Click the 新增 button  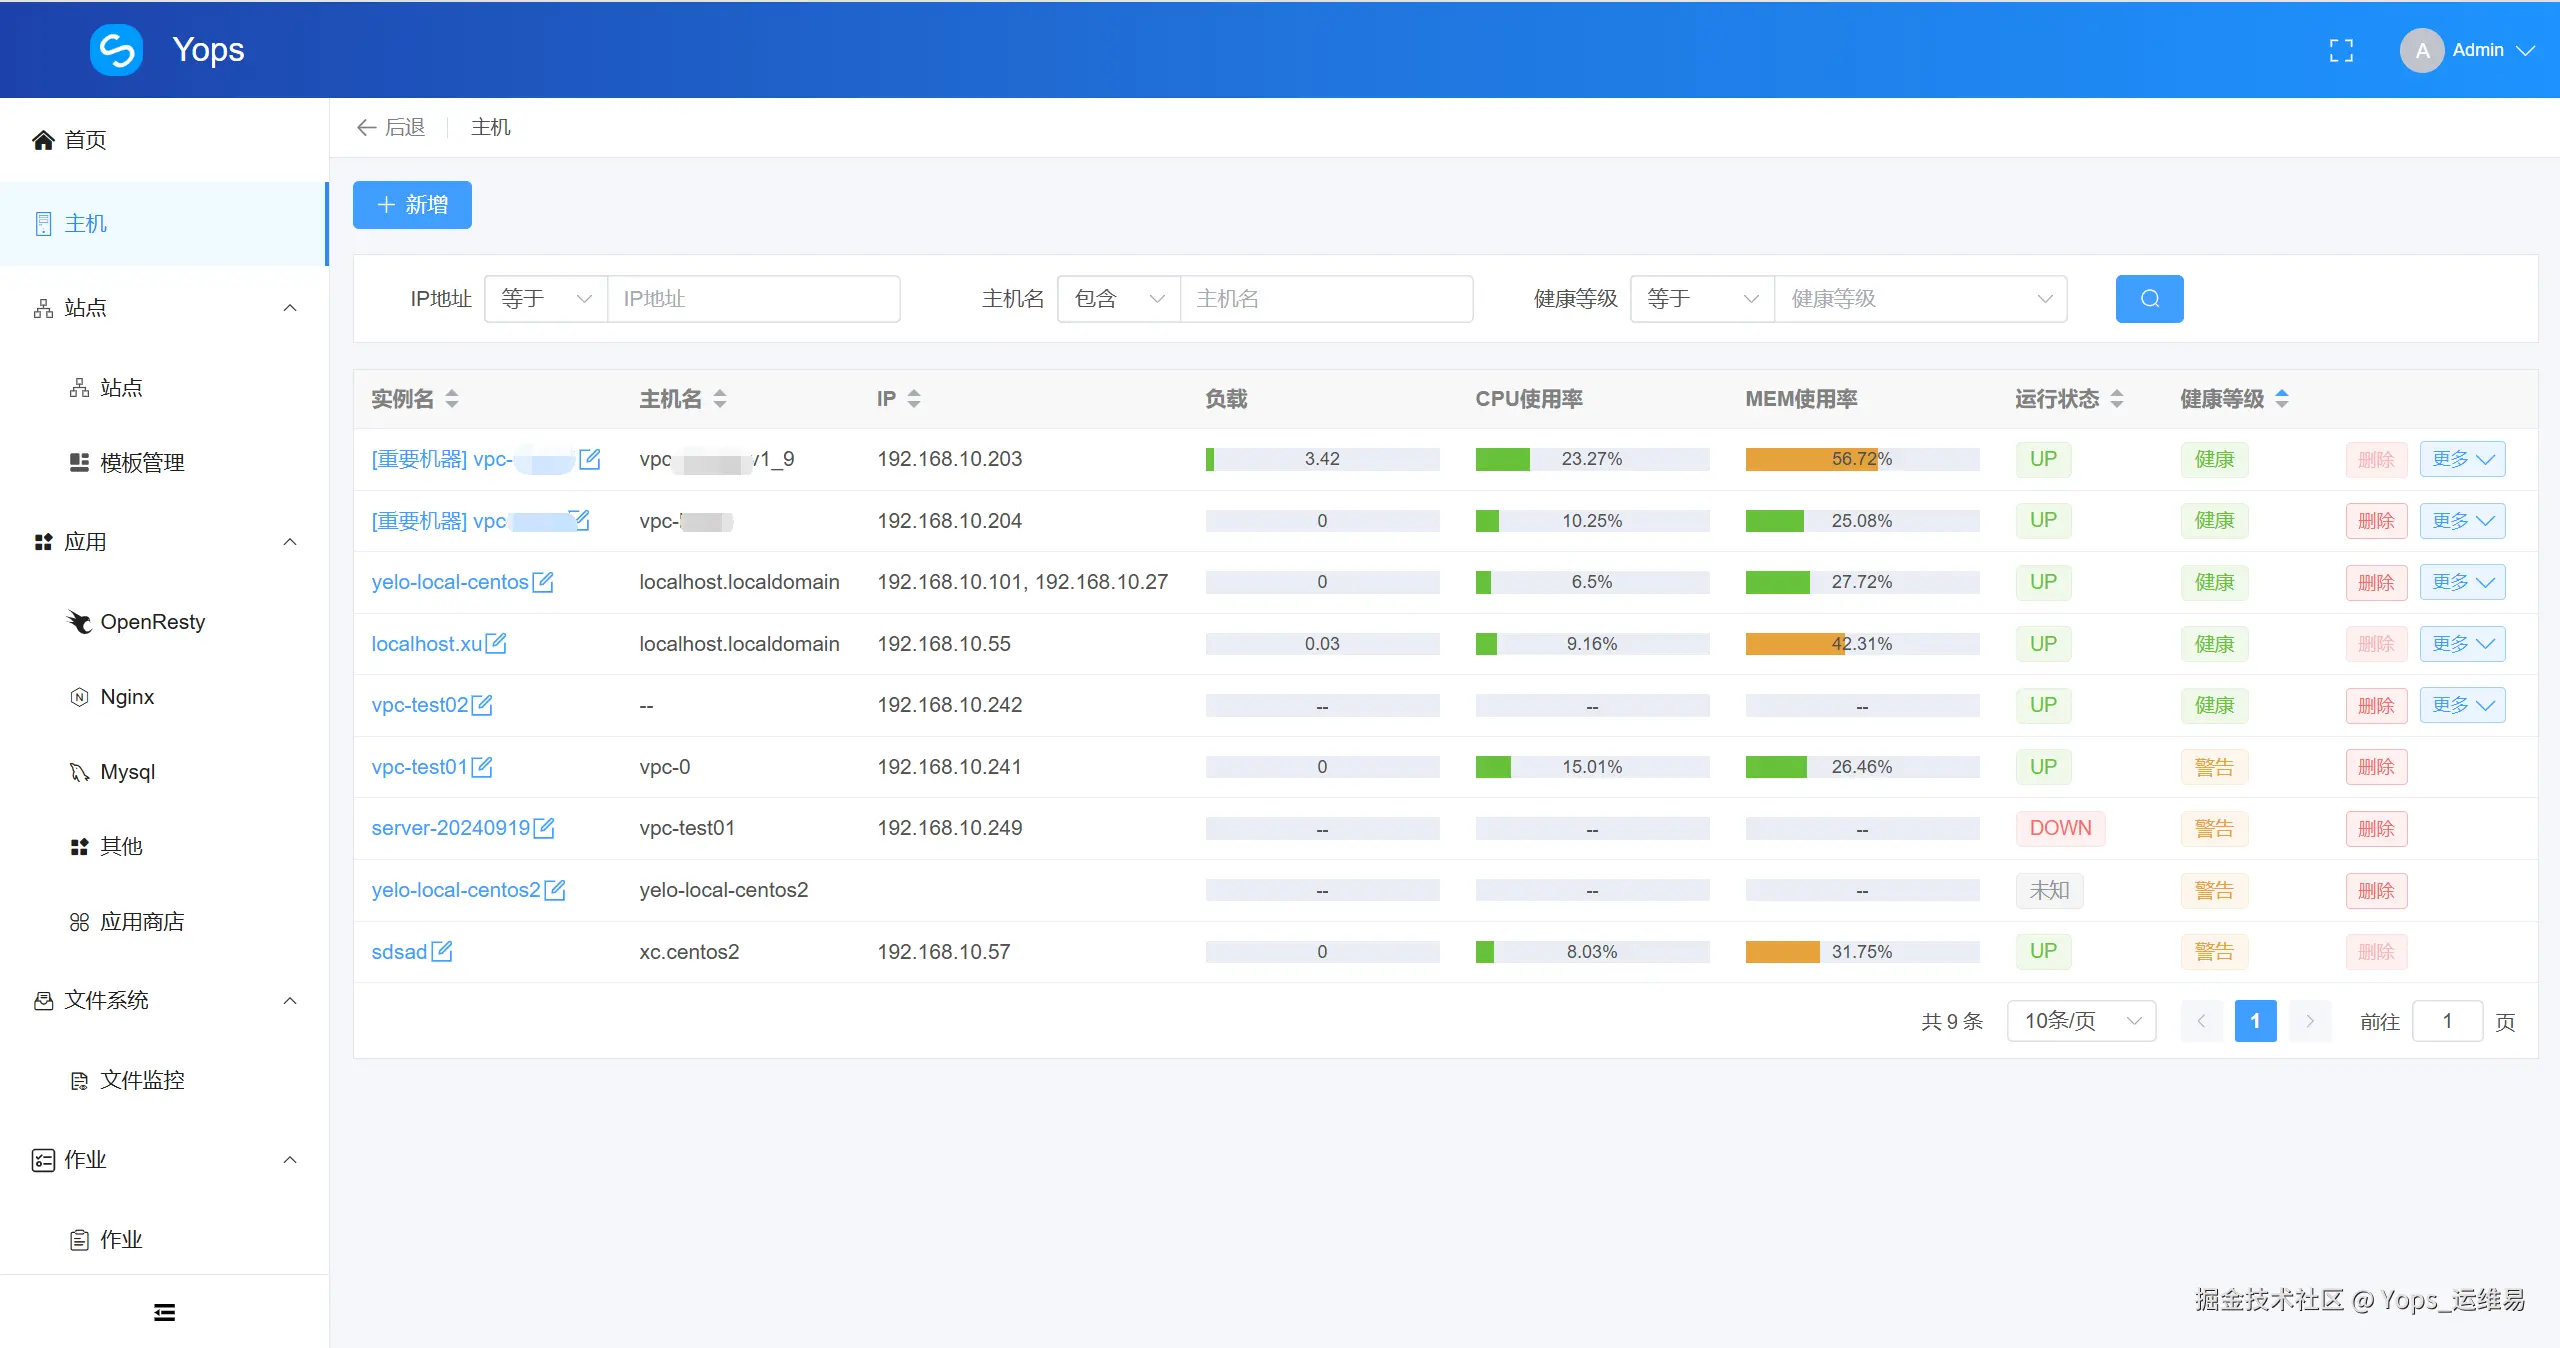tap(412, 205)
